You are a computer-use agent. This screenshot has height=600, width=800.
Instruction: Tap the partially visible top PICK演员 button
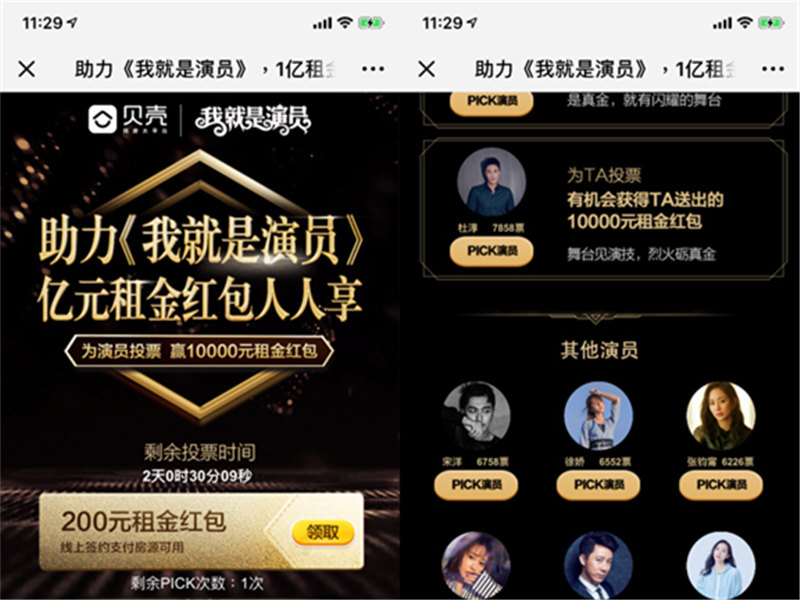[x=491, y=103]
